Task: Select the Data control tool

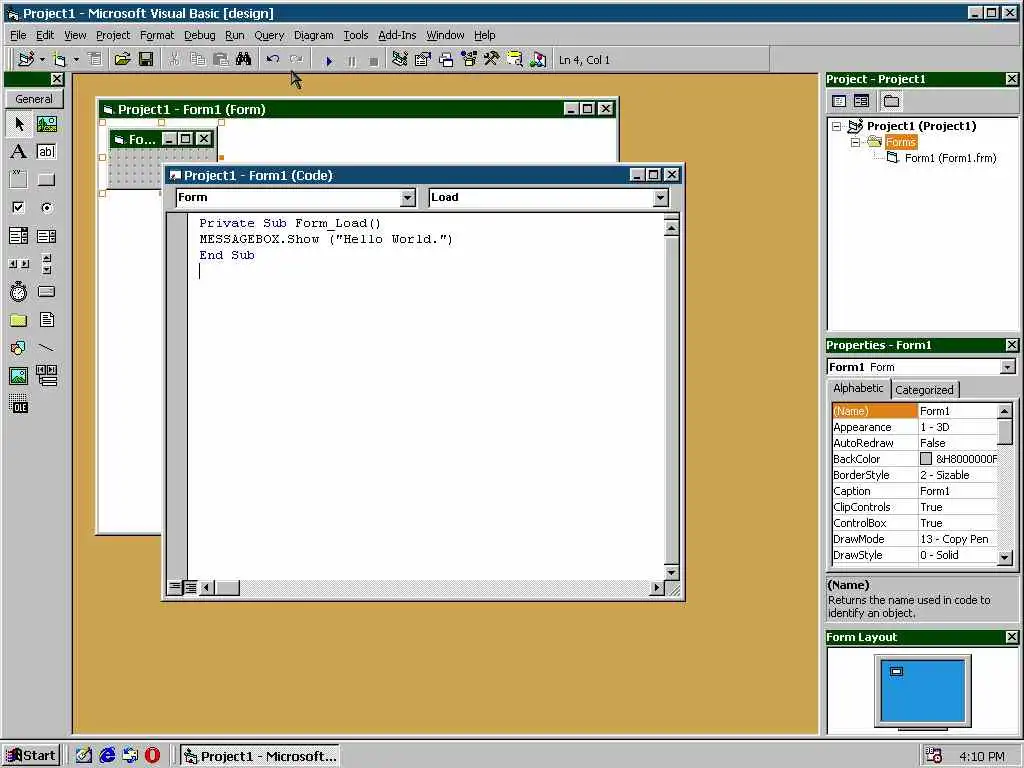Action: click(x=46, y=376)
